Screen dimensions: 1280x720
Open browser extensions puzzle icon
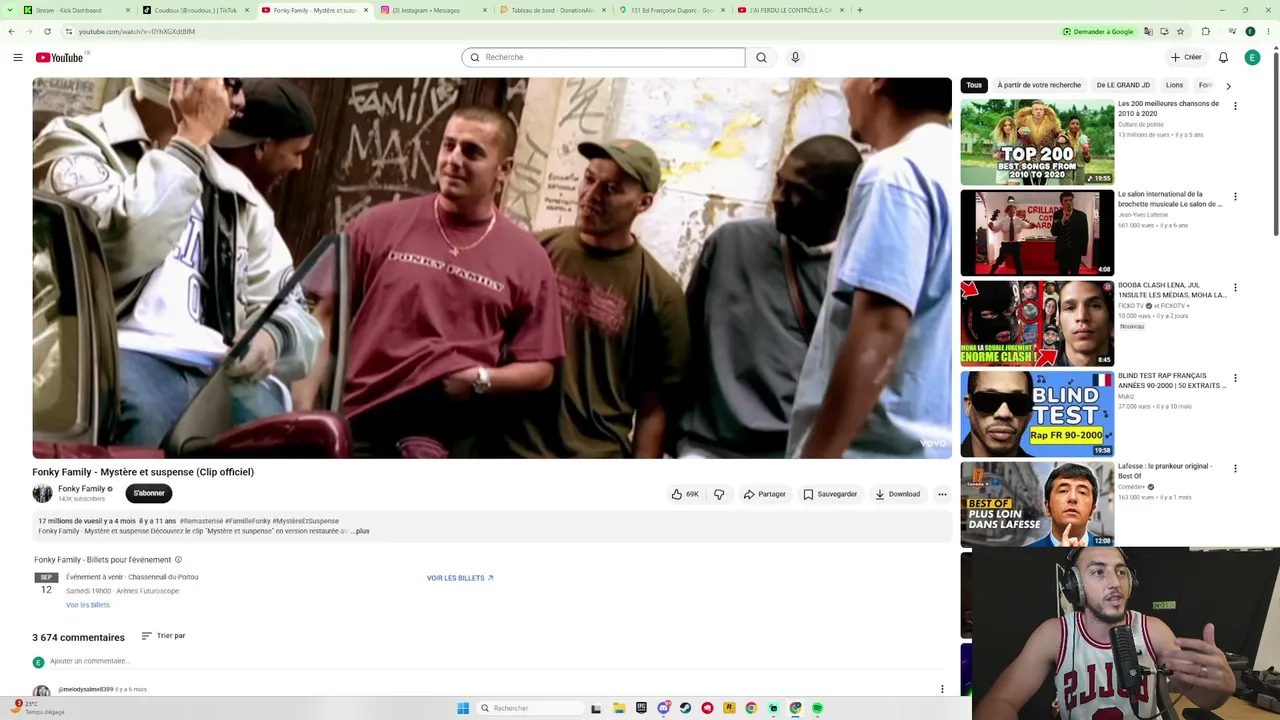(x=1206, y=31)
